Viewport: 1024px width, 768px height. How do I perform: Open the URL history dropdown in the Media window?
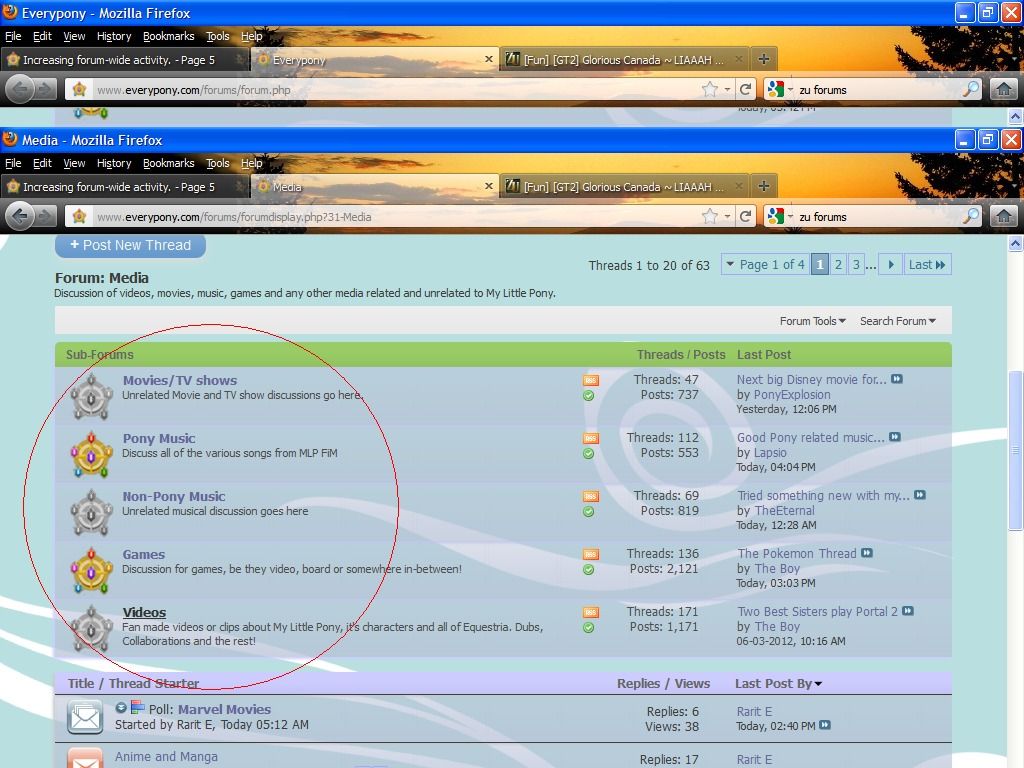point(727,216)
